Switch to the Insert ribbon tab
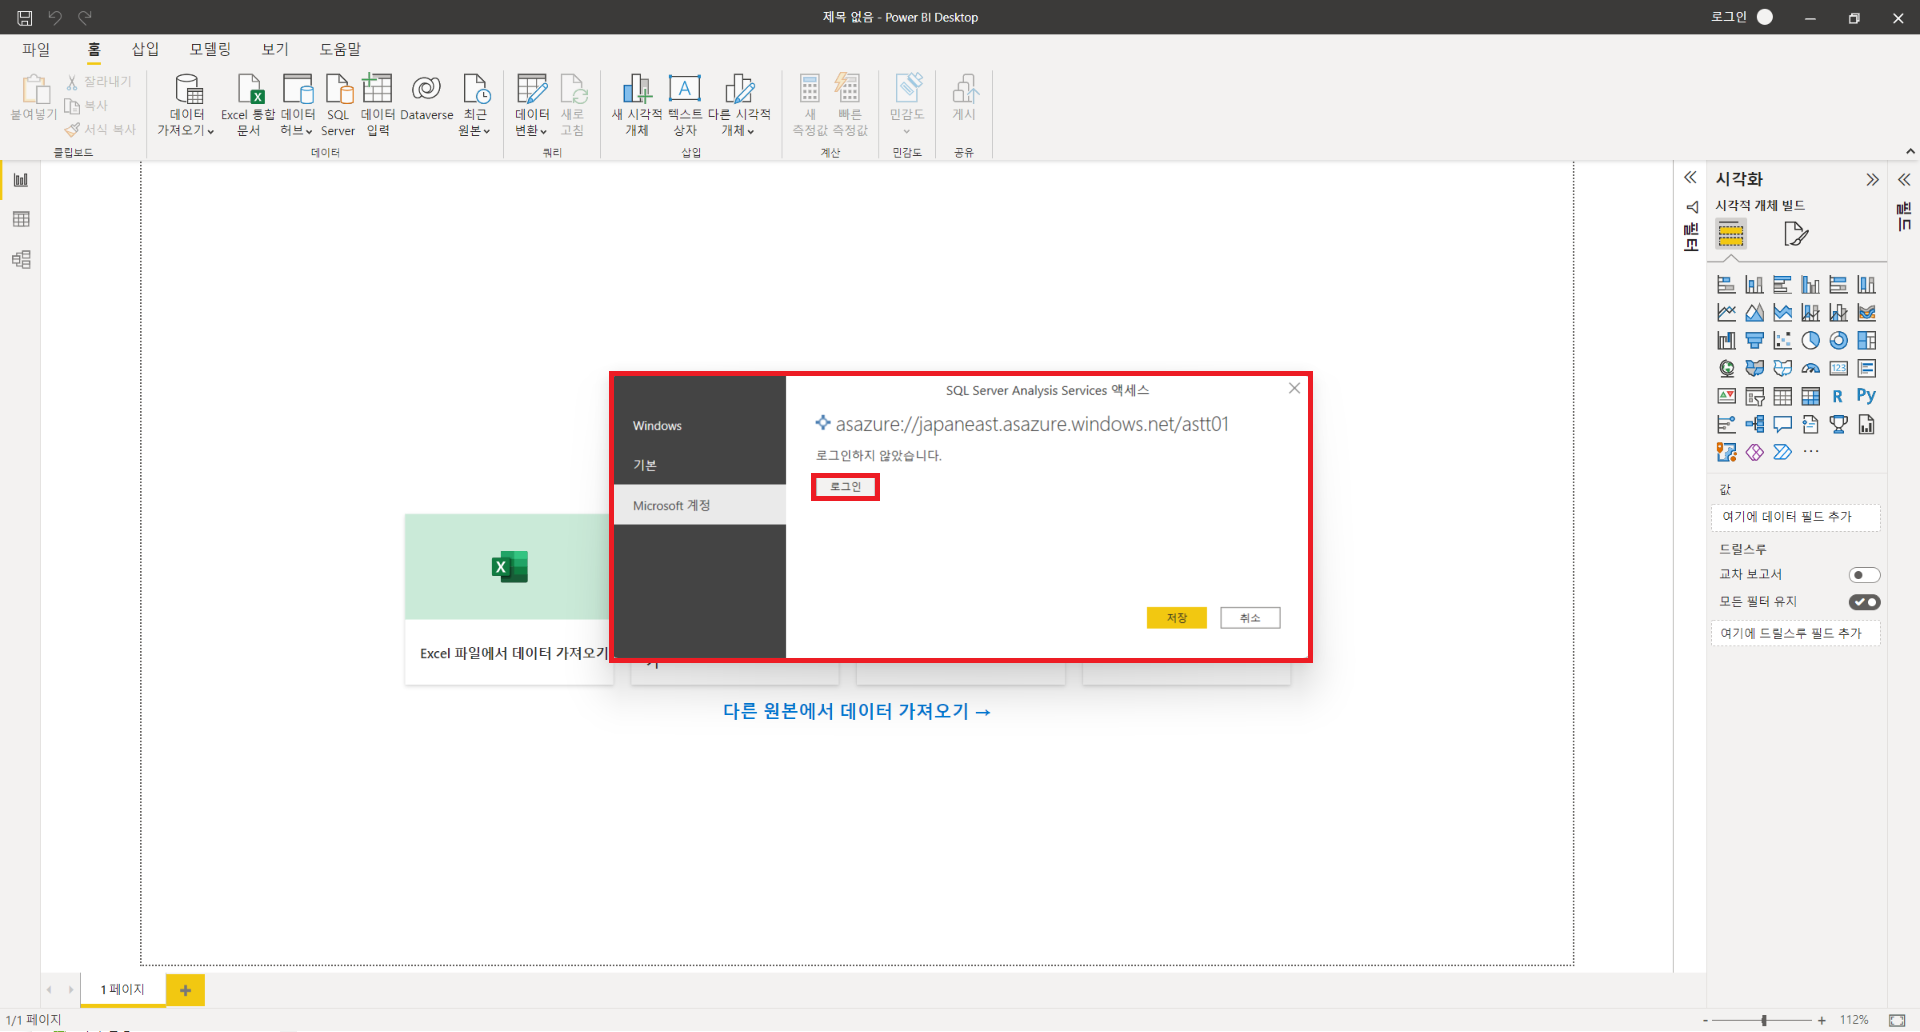Image resolution: width=1920 pixels, height=1032 pixels. point(146,49)
